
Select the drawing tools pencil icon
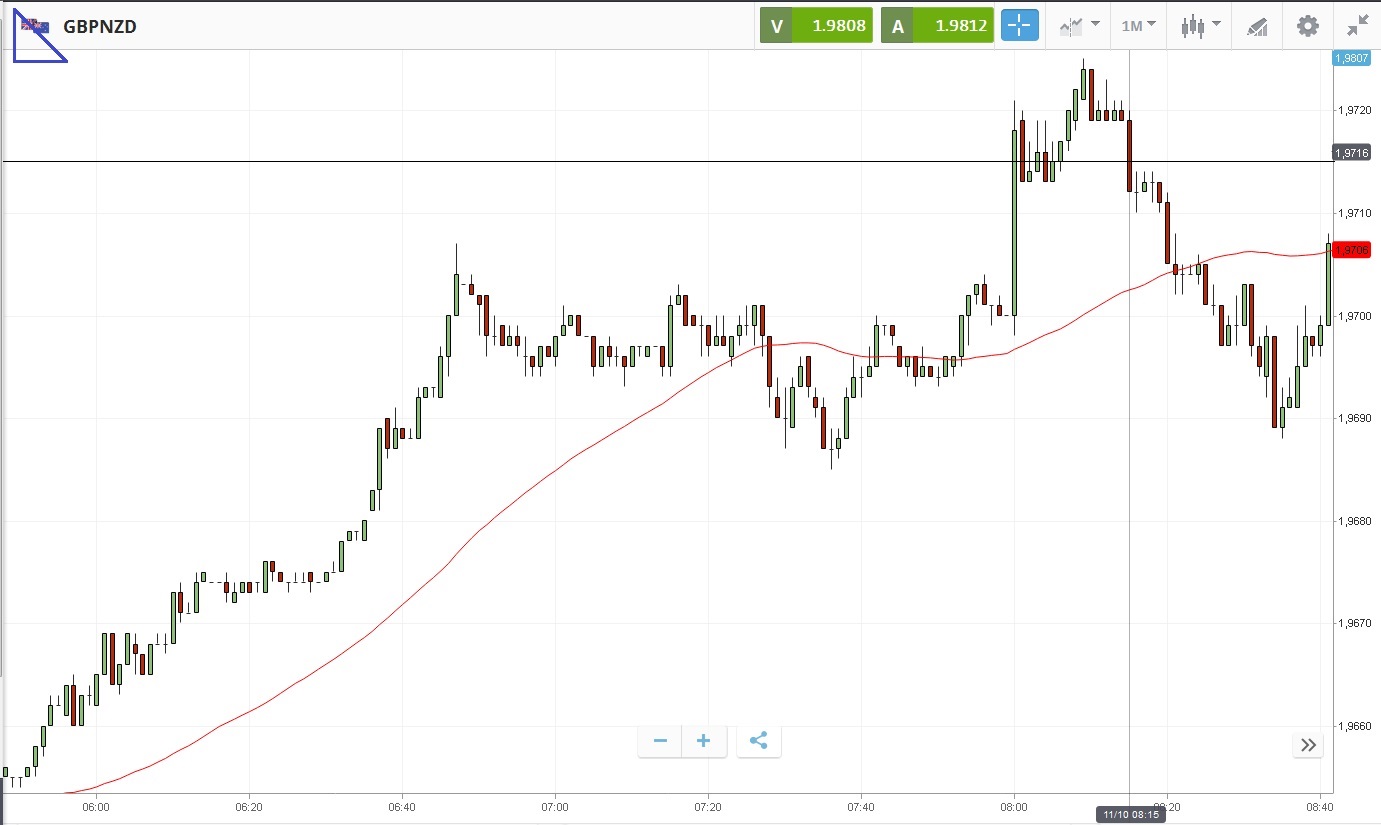[x=1257, y=27]
